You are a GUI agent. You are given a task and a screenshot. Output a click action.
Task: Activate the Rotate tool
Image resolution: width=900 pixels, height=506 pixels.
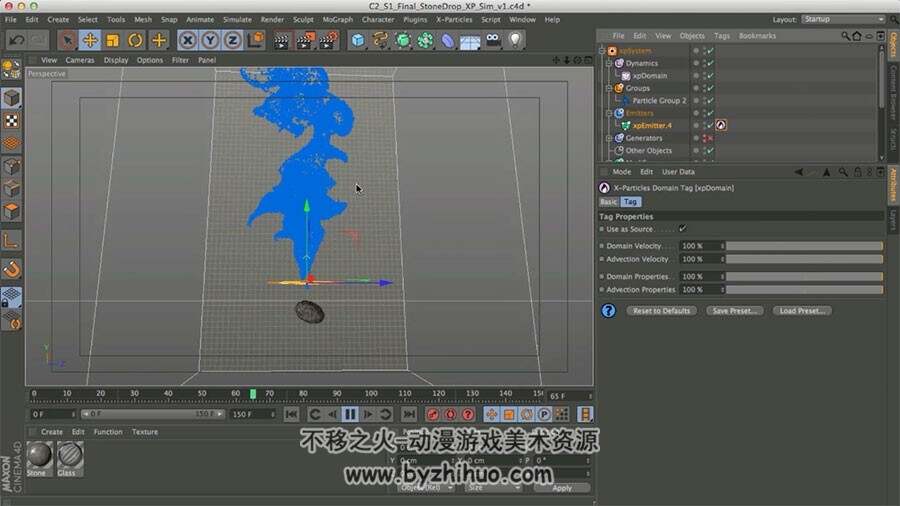135,40
